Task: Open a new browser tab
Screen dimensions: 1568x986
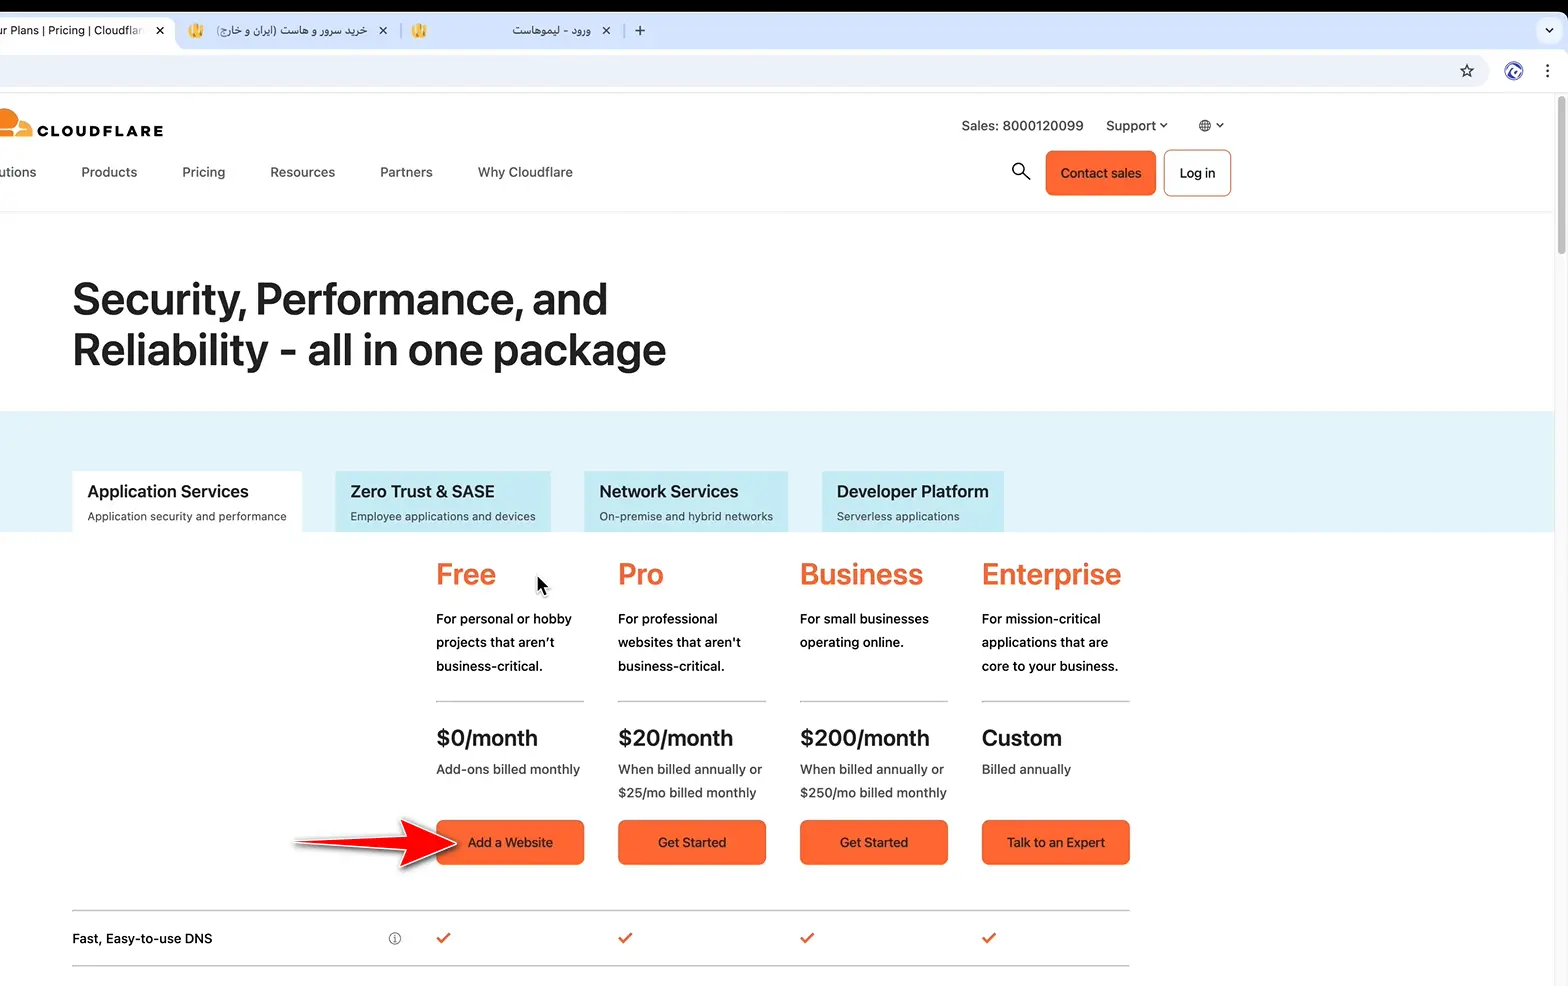Action: [x=640, y=31]
